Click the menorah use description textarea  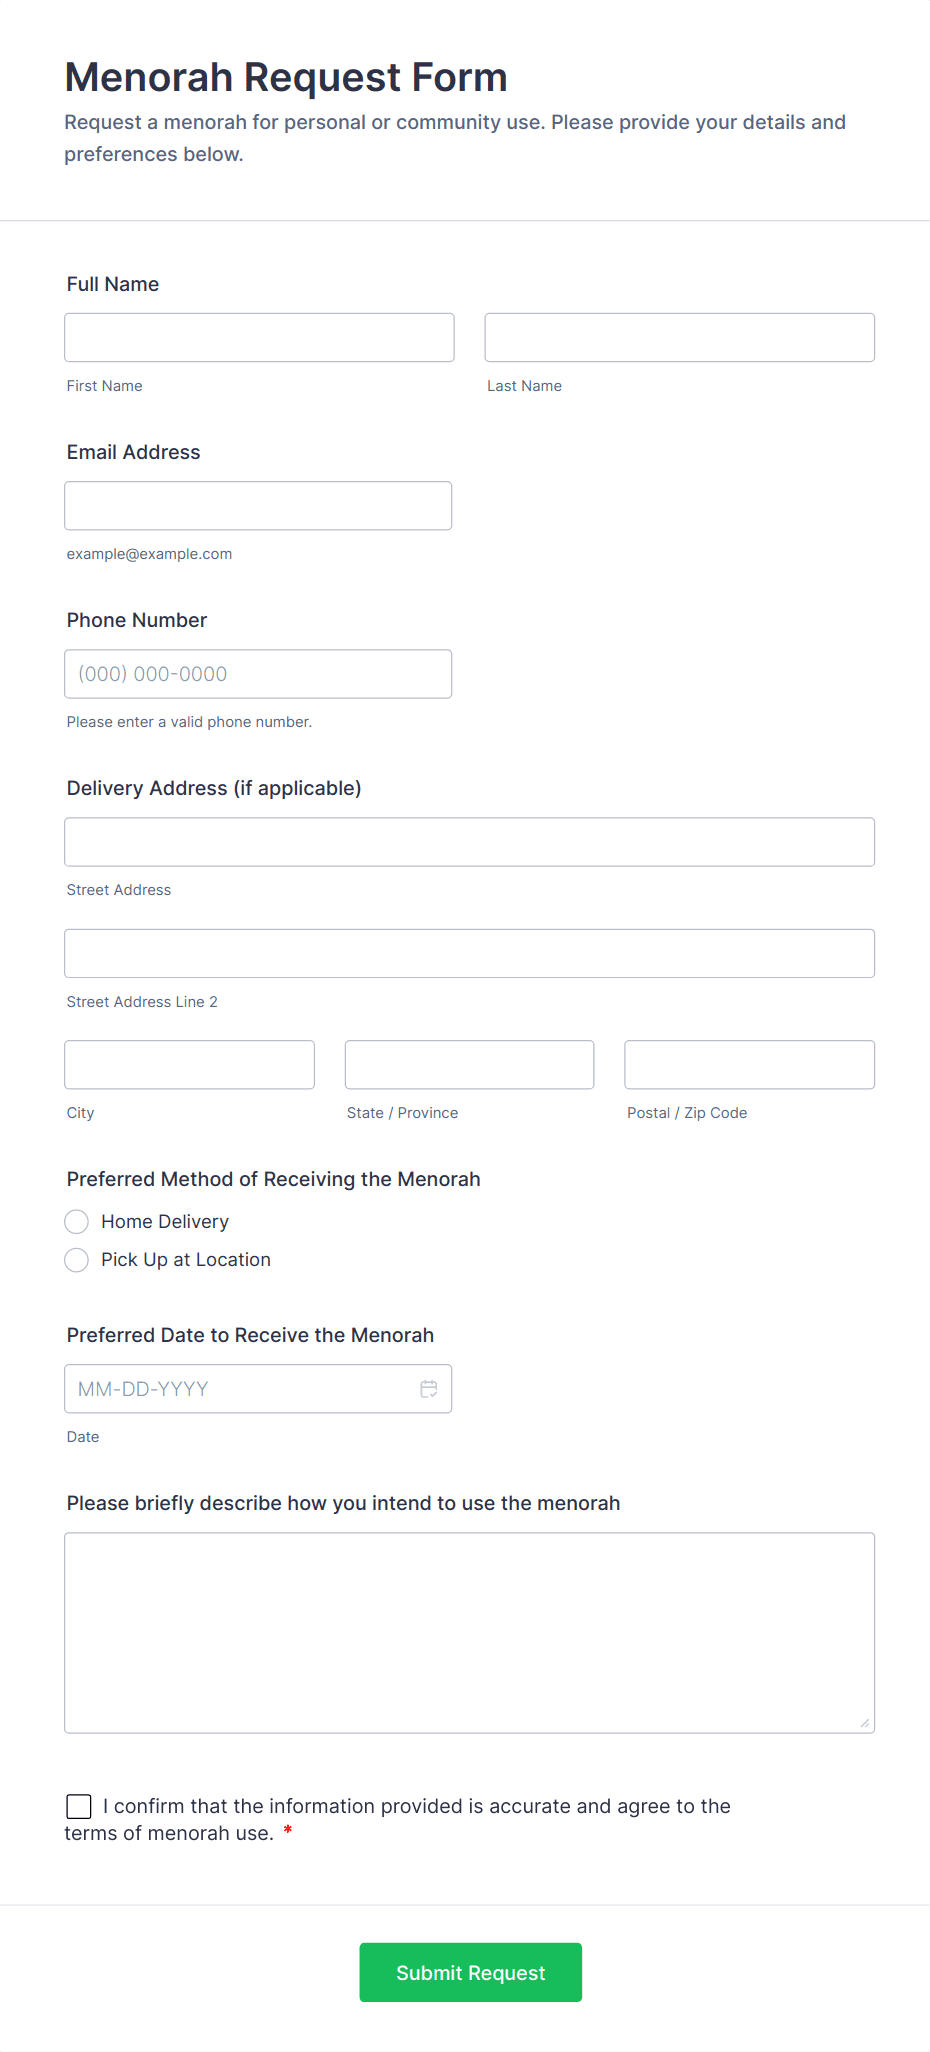coord(469,1632)
